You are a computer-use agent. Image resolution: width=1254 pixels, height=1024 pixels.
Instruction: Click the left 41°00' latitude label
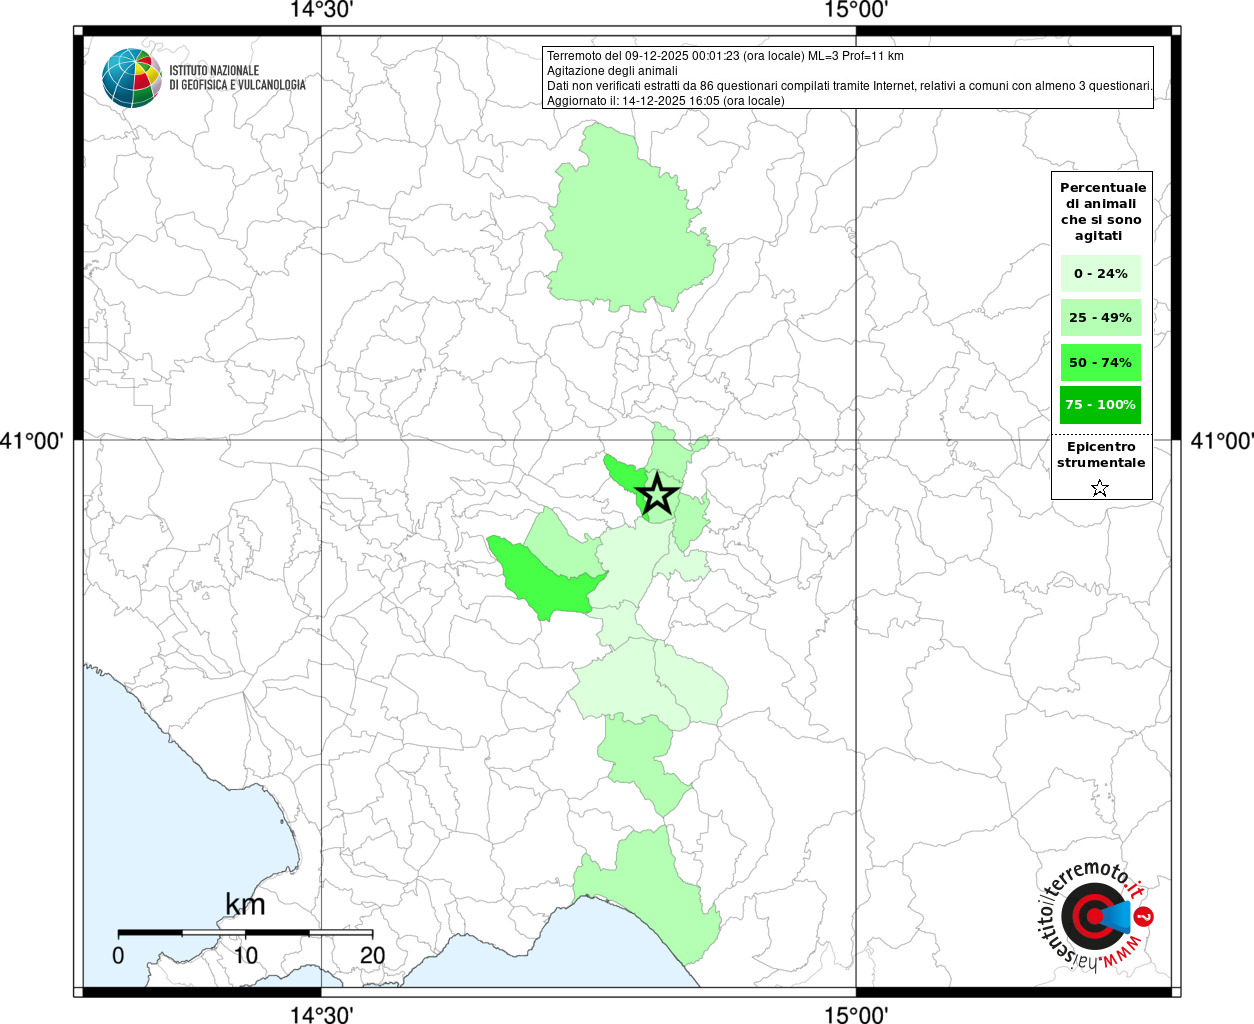(x=32, y=440)
